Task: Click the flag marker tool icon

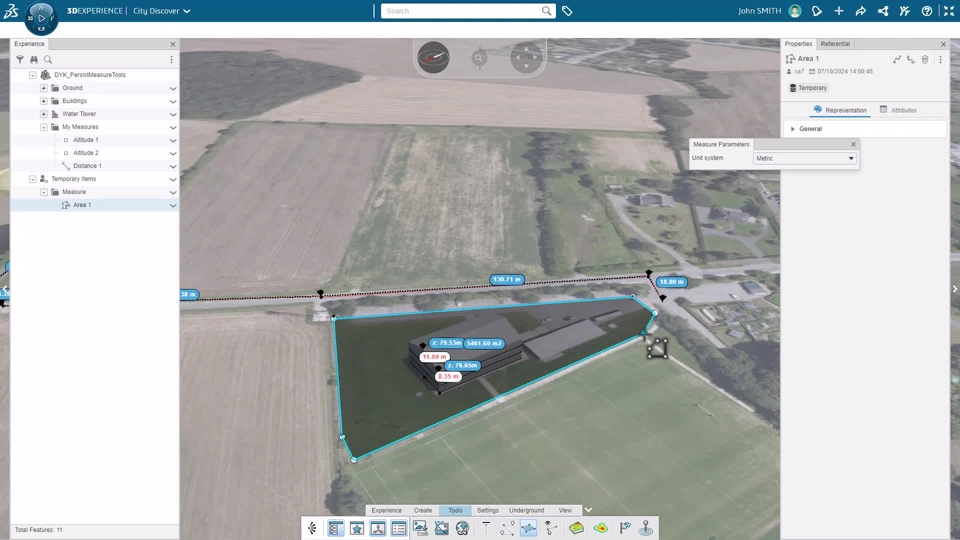Action: [x=624, y=528]
